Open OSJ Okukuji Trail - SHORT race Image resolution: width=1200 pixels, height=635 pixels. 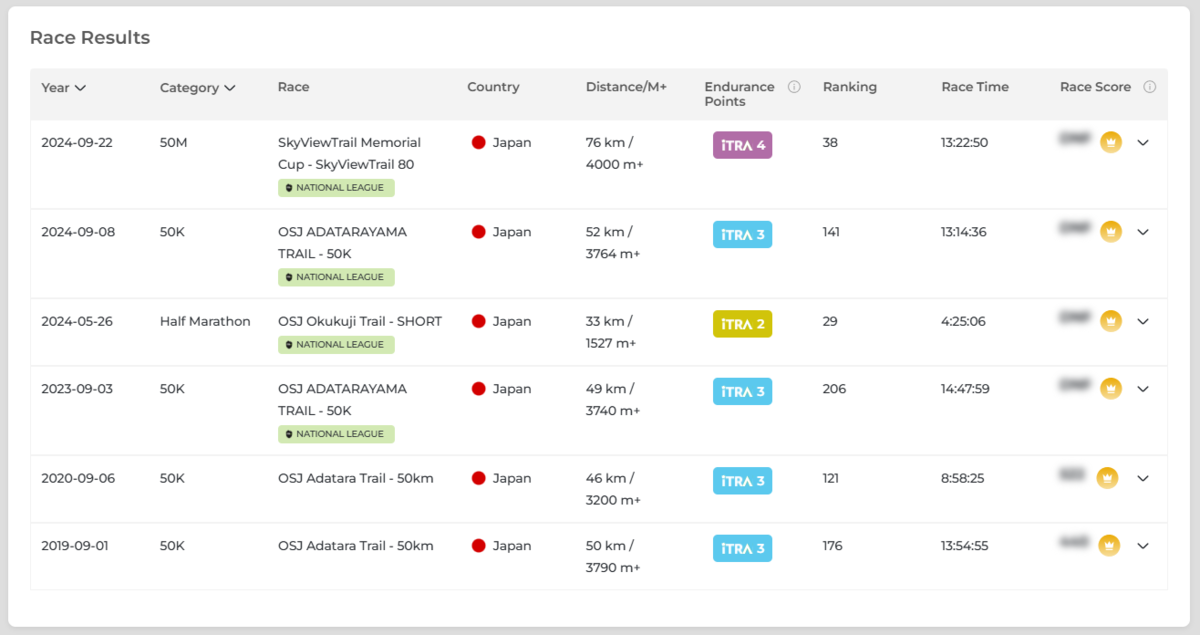[x=360, y=321]
